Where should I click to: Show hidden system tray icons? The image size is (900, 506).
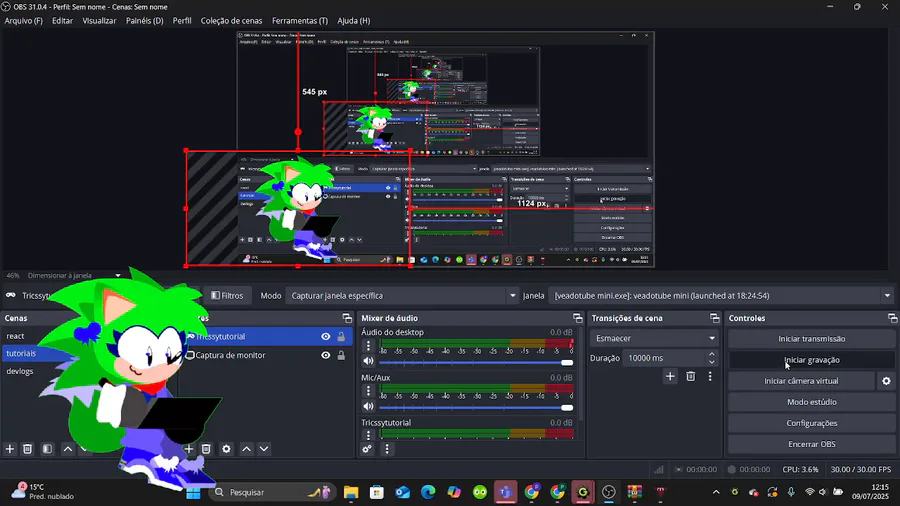[716, 492]
